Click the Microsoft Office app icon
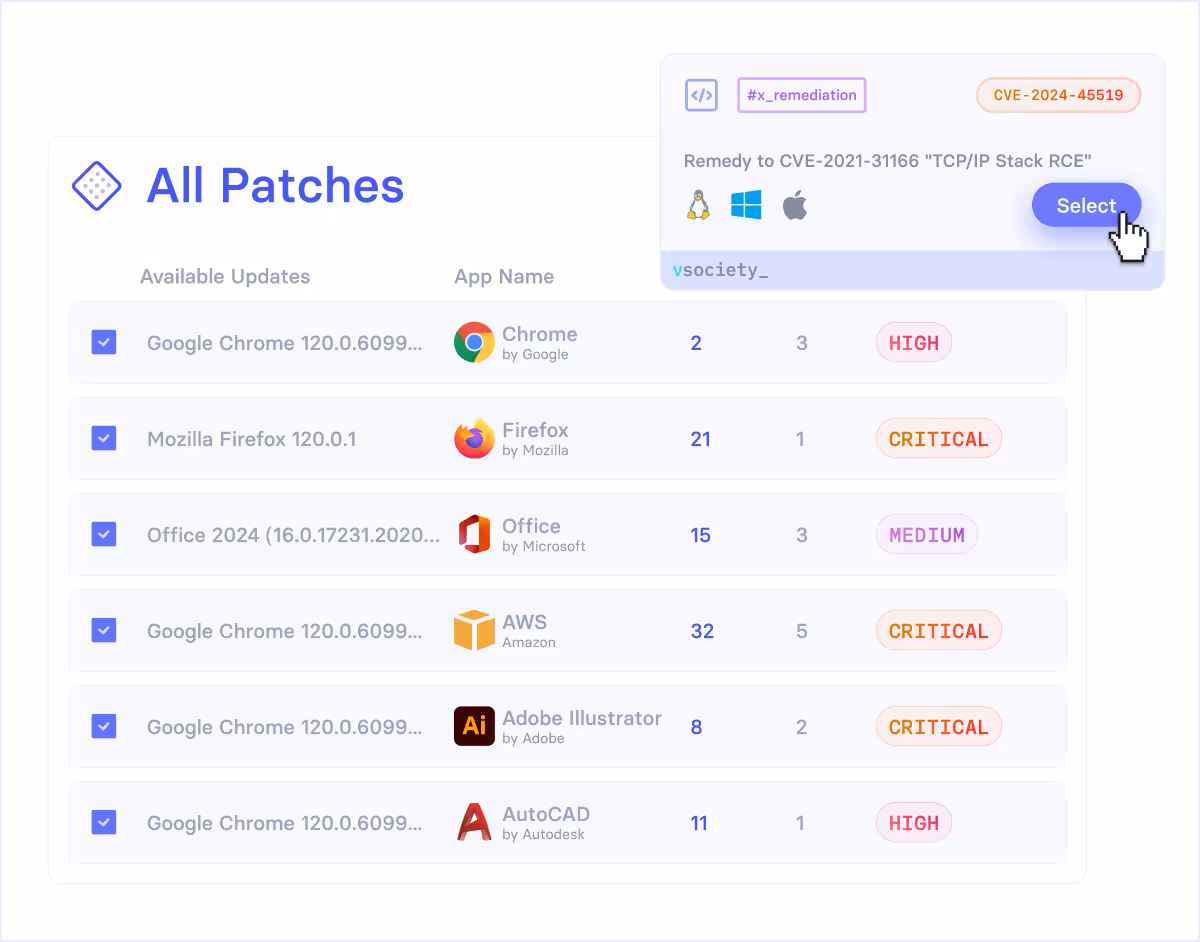Image resolution: width=1200 pixels, height=942 pixels. coord(474,534)
